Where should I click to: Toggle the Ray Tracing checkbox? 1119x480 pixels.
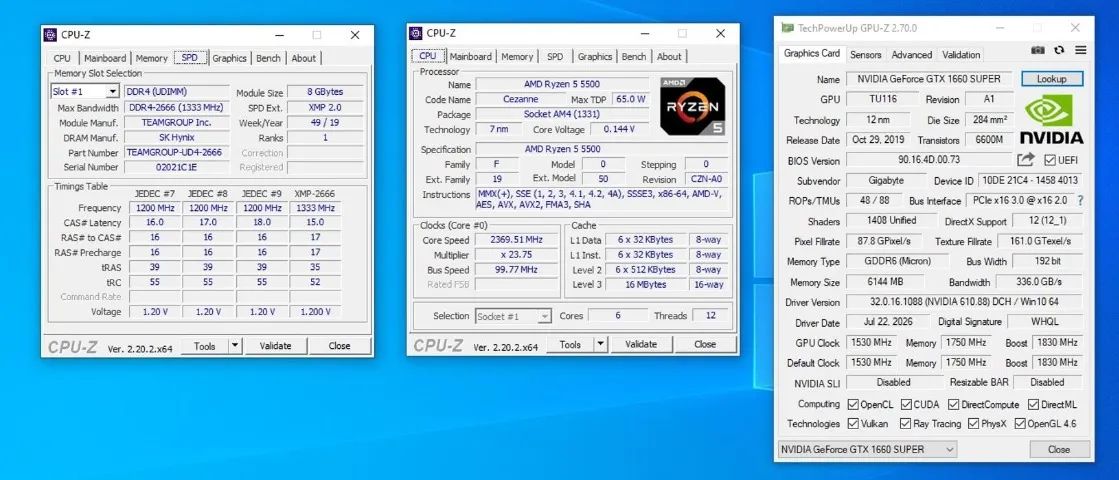point(906,424)
